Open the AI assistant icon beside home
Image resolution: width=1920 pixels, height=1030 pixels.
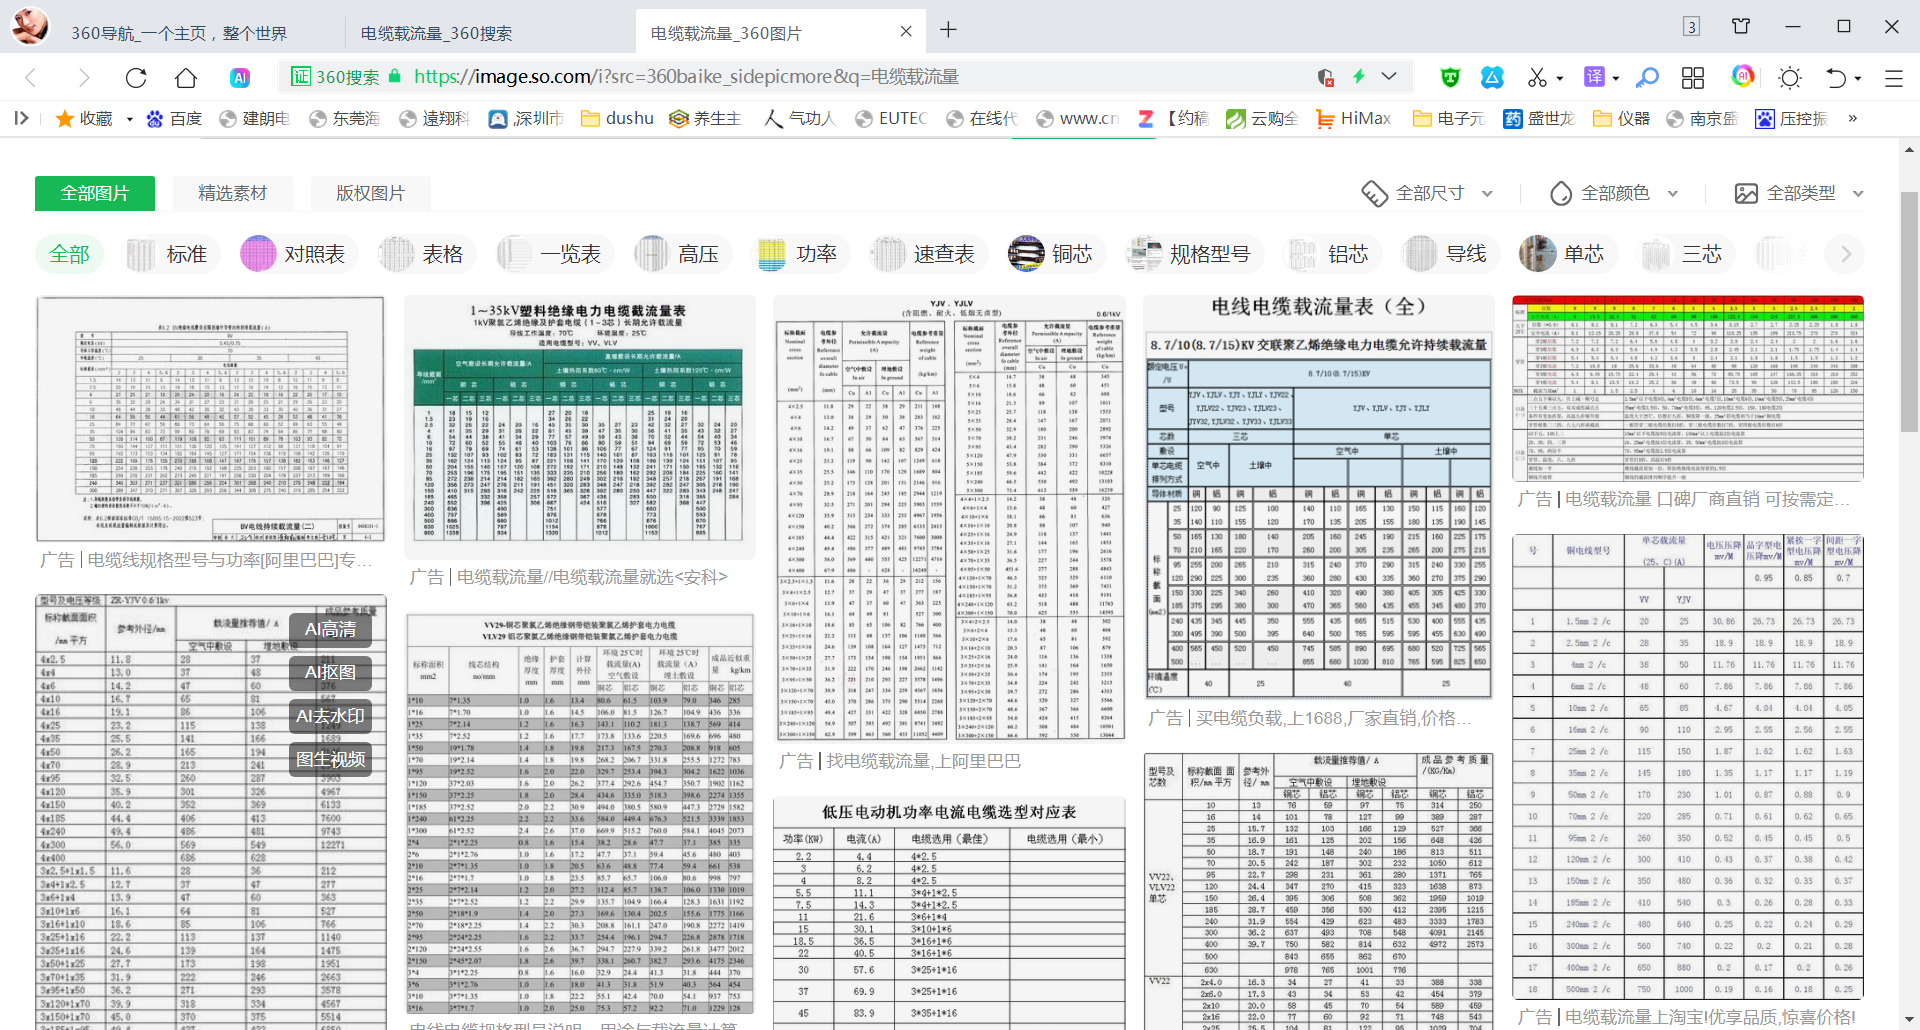(240, 78)
